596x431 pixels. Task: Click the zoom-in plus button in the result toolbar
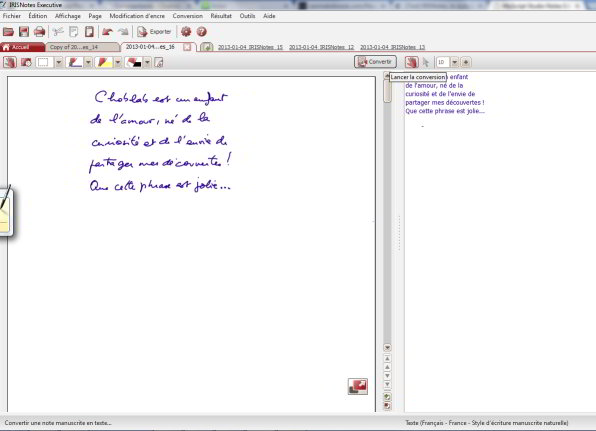click(466, 62)
